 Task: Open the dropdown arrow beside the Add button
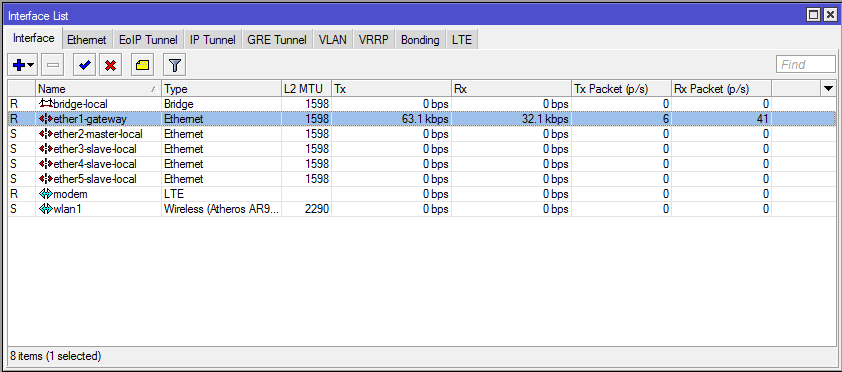click(31, 65)
